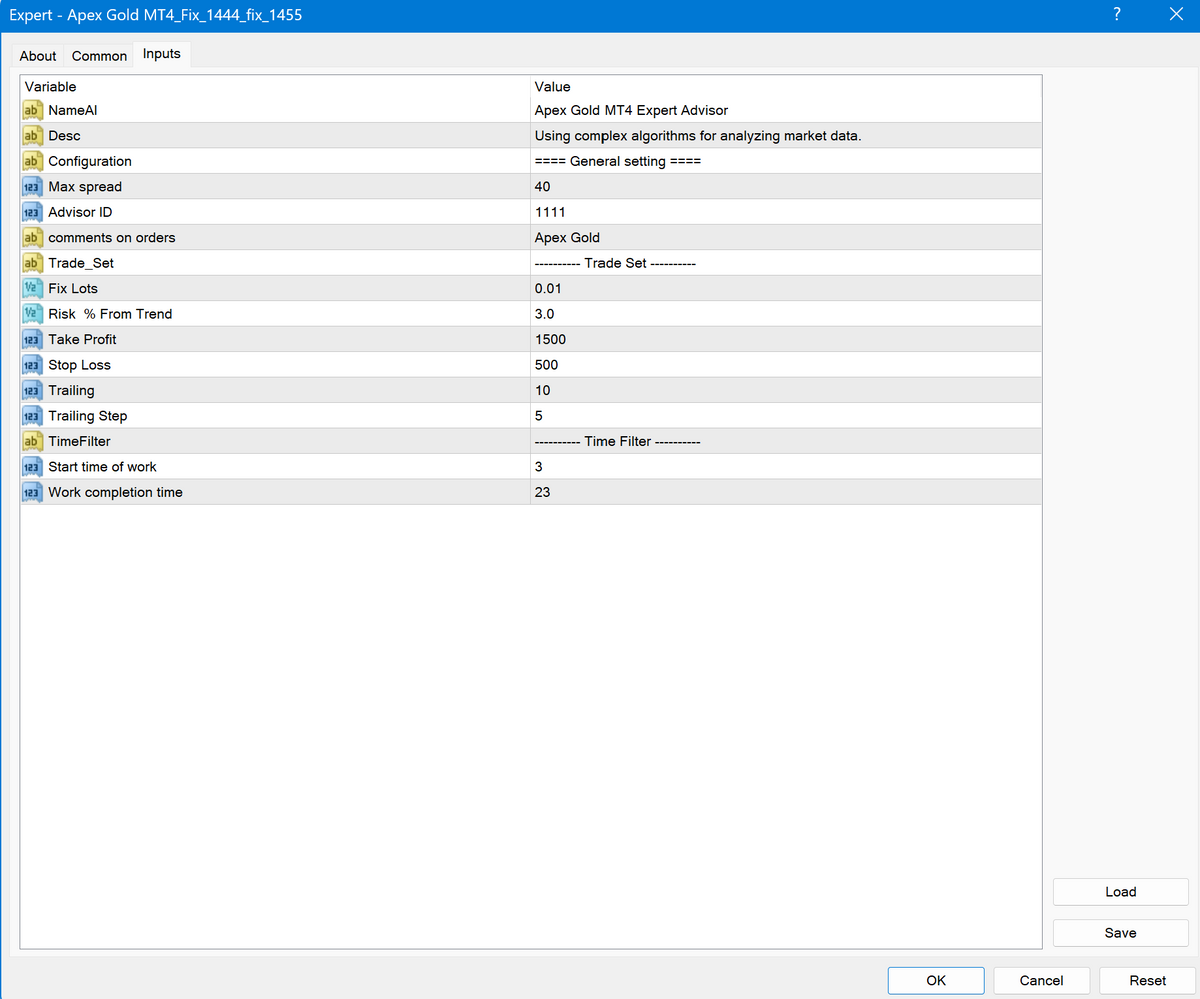Open the Common tab
1200x999 pixels.
(x=99, y=56)
